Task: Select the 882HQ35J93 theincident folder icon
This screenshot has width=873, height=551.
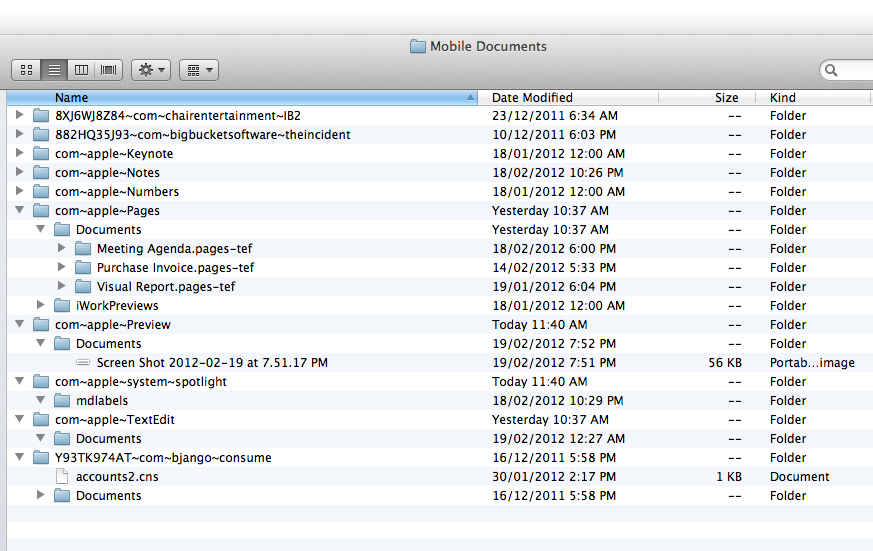Action: tap(41, 135)
